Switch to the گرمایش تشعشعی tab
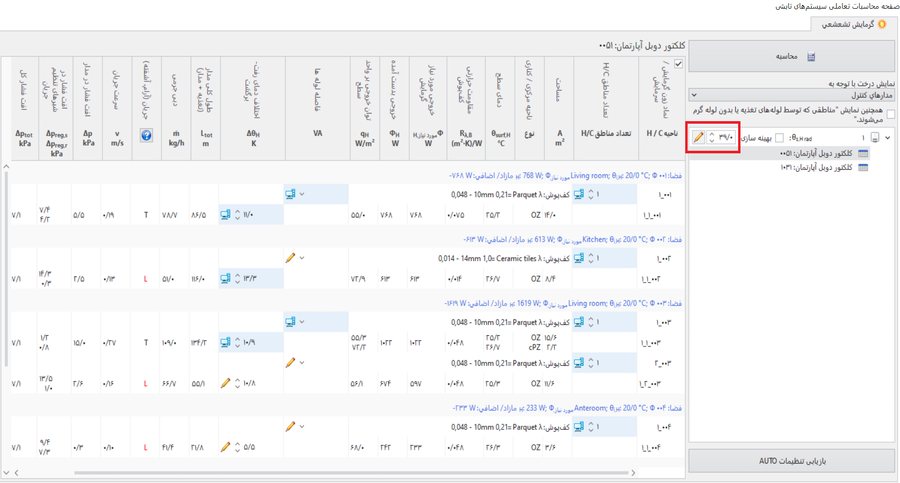900x483 pixels. 855,24
